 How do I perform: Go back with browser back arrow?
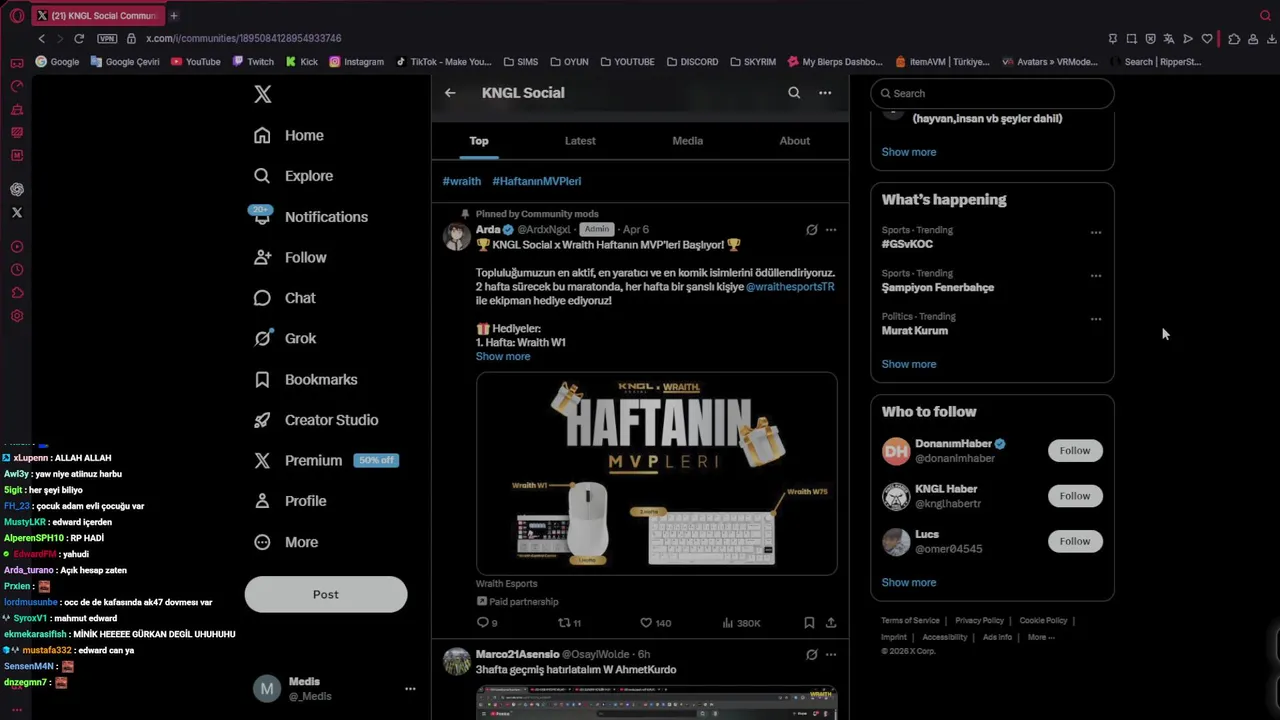pos(41,39)
